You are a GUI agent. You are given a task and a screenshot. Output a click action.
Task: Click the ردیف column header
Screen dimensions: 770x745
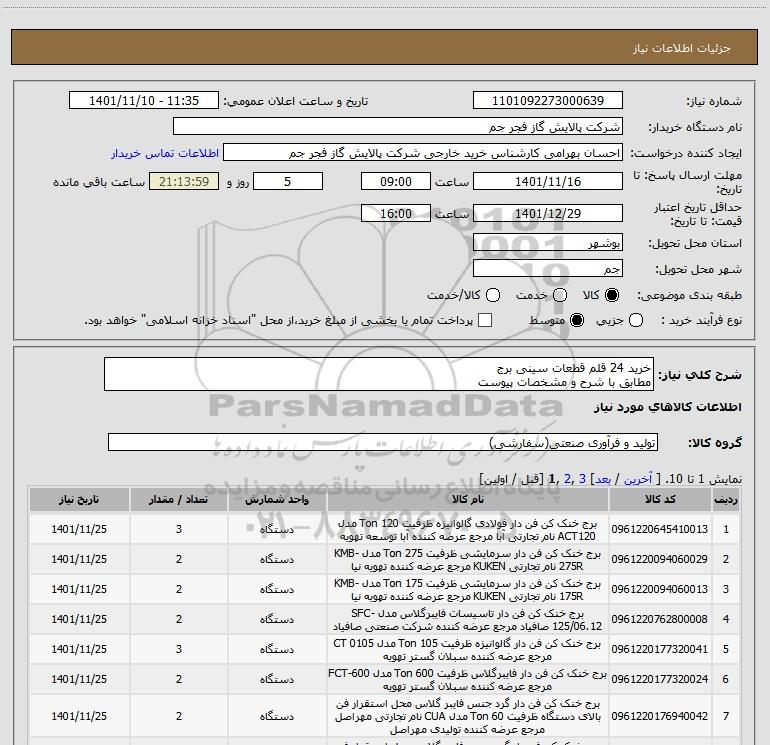click(x=726, y=499)
